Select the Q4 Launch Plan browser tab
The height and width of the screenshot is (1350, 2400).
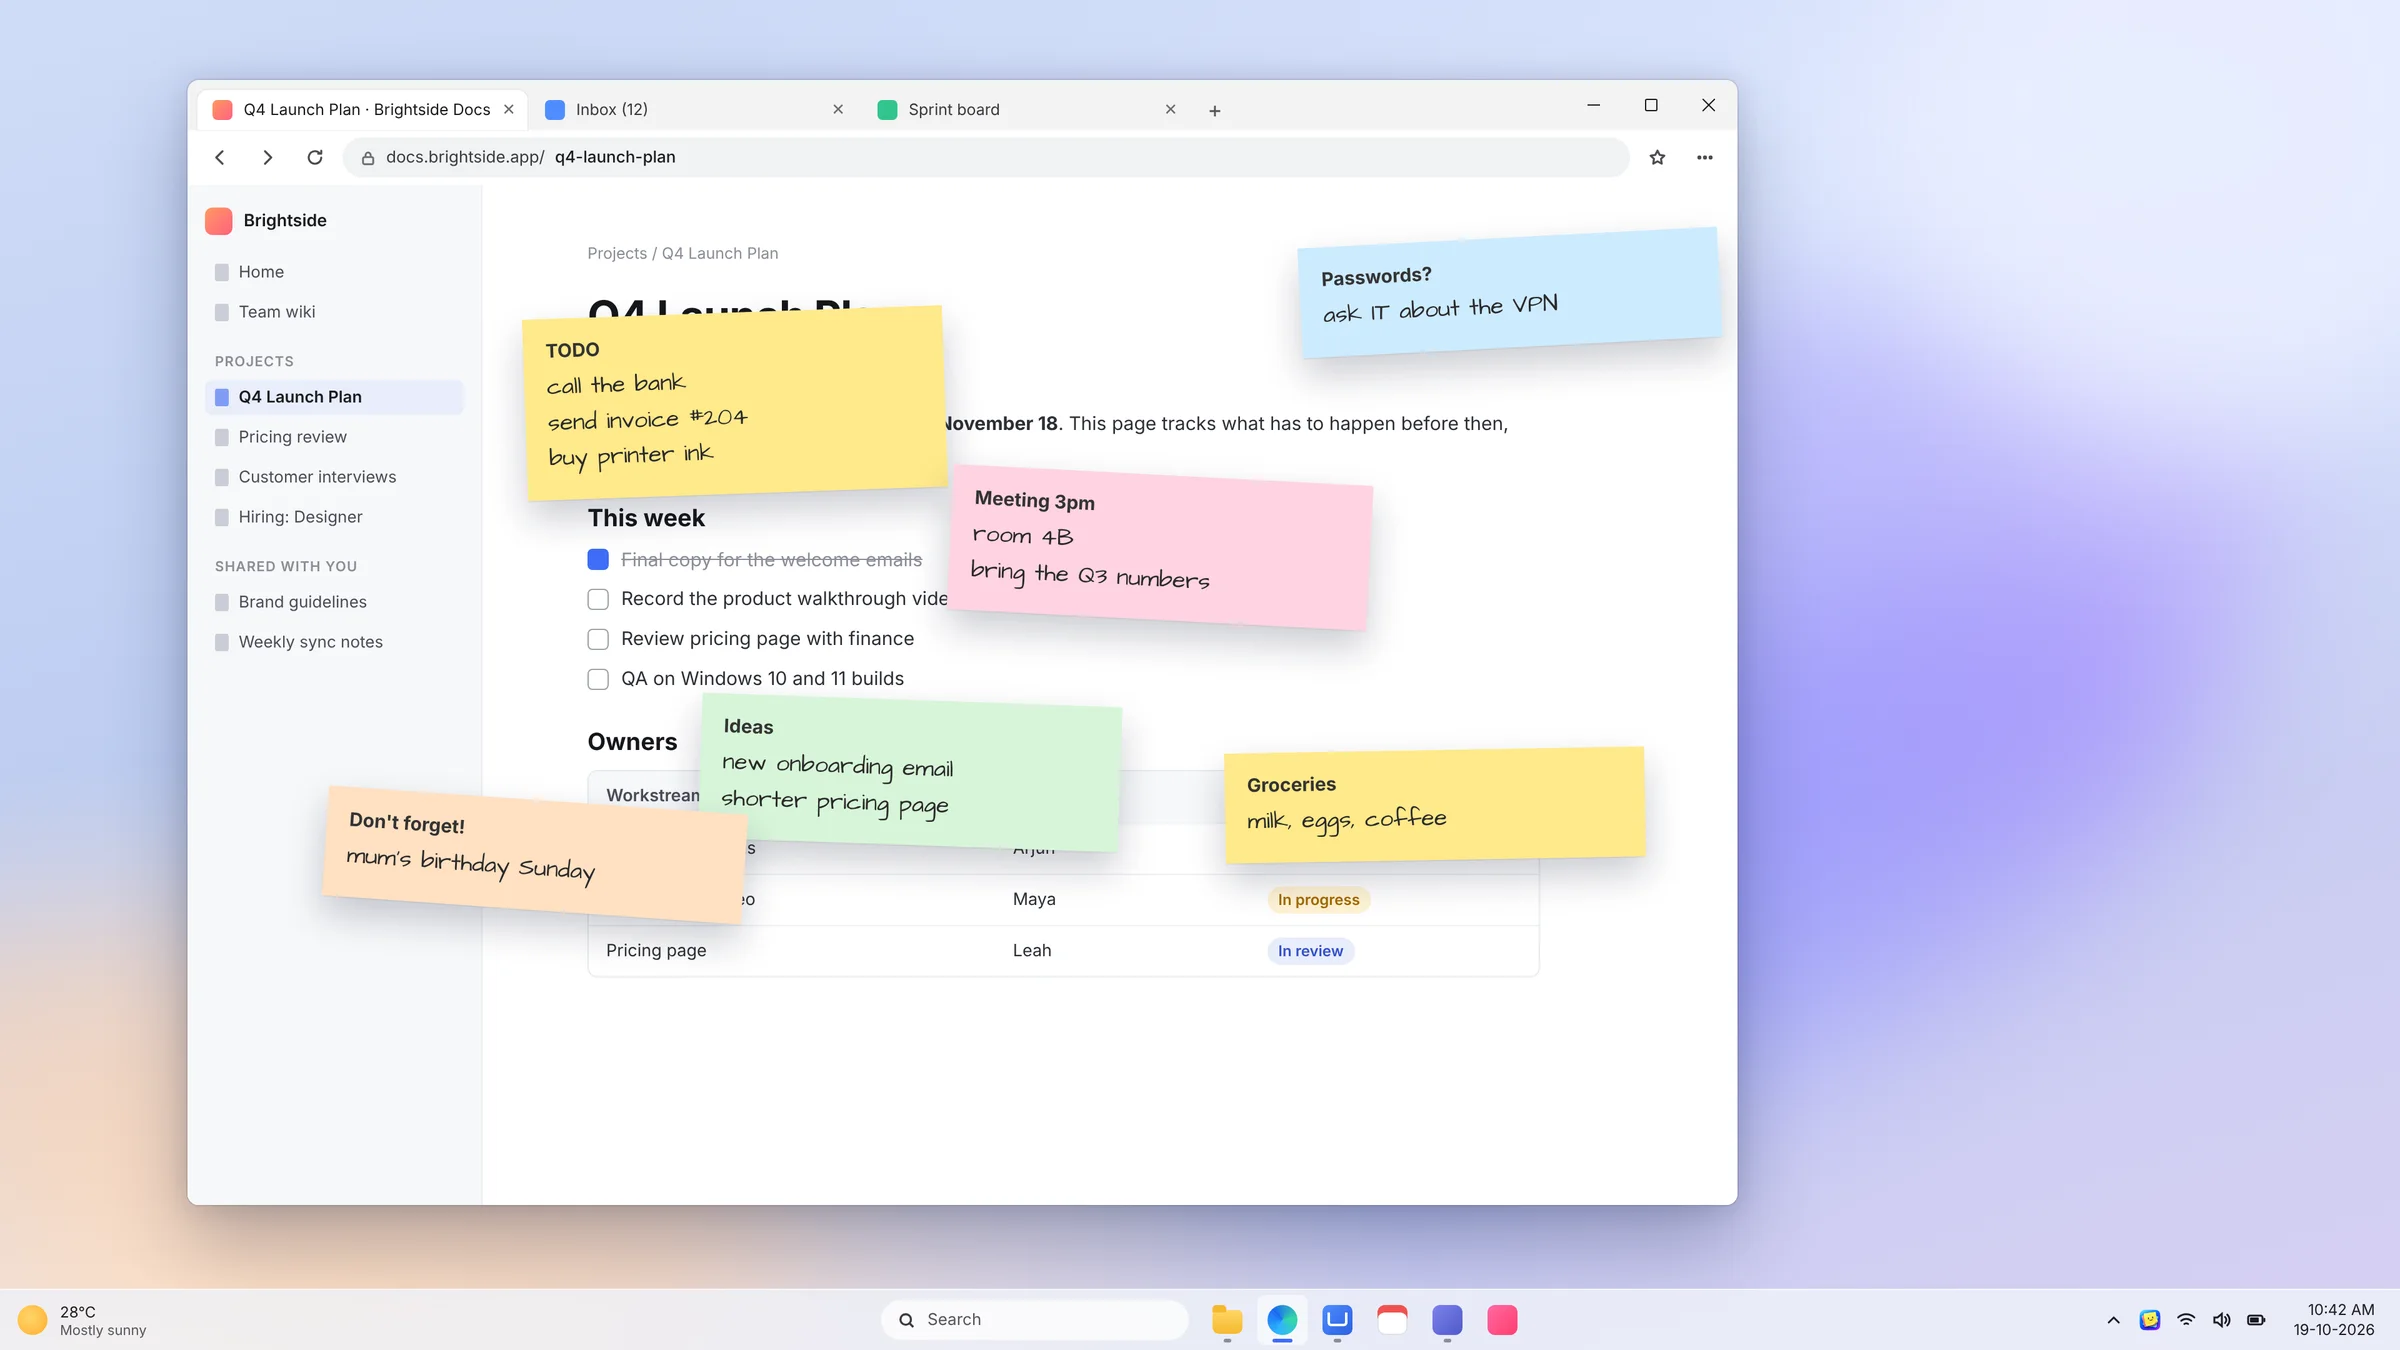[363, 109]
